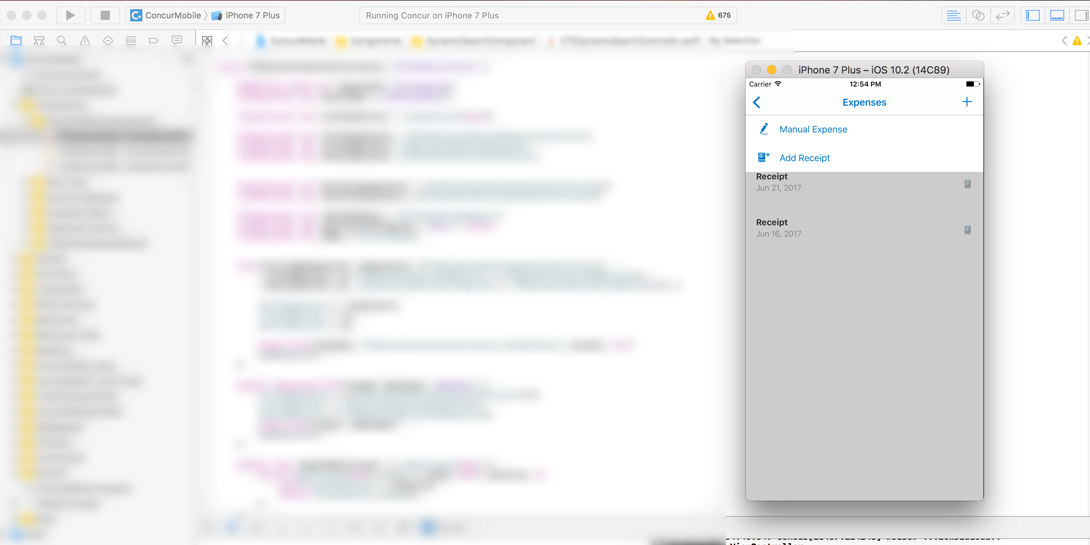The width and height of the screenshot is (1090, 545).
Task: Tap the plus button in Expenses header
Action: click(x=966, y=101)
